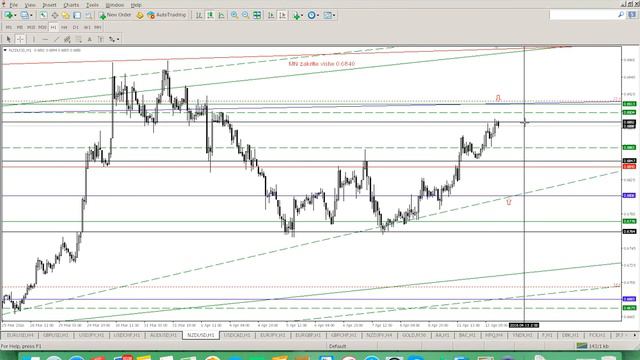Click the red horizontal price level line

tap(310, 167)
